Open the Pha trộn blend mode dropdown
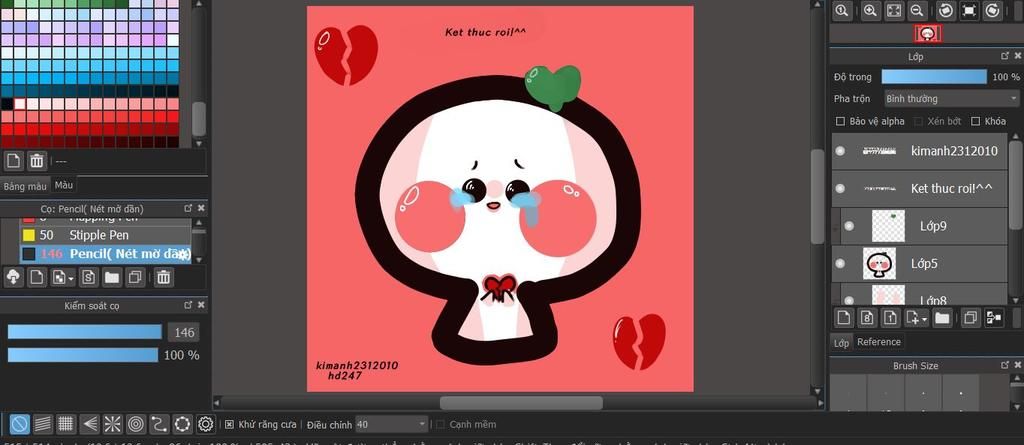The height and width of the screenshot is (445, 1024). (952, 99)
